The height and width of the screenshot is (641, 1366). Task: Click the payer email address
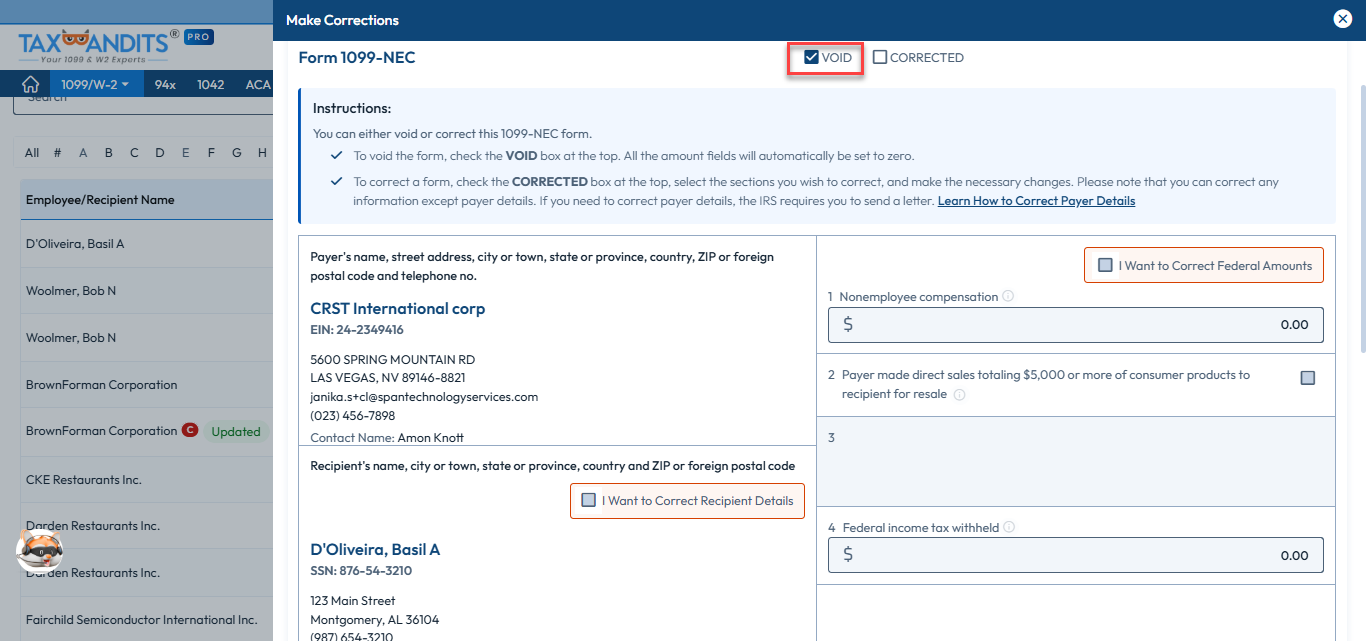(x=424, y=397)
